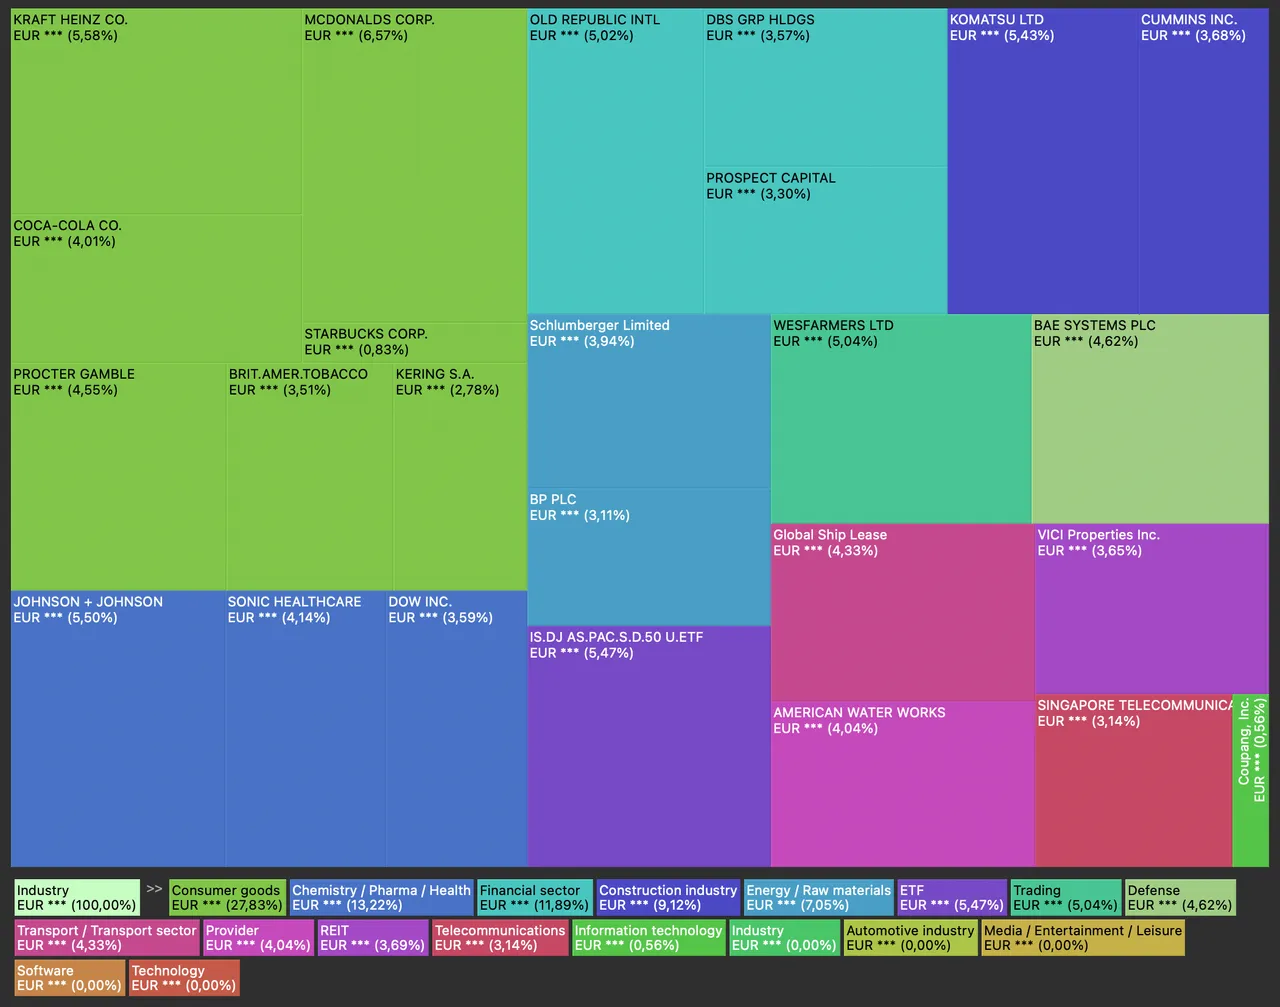Select the green Industry 0,00% legend swatch
Screen dimensions: 1280x1007
point(784,937)
